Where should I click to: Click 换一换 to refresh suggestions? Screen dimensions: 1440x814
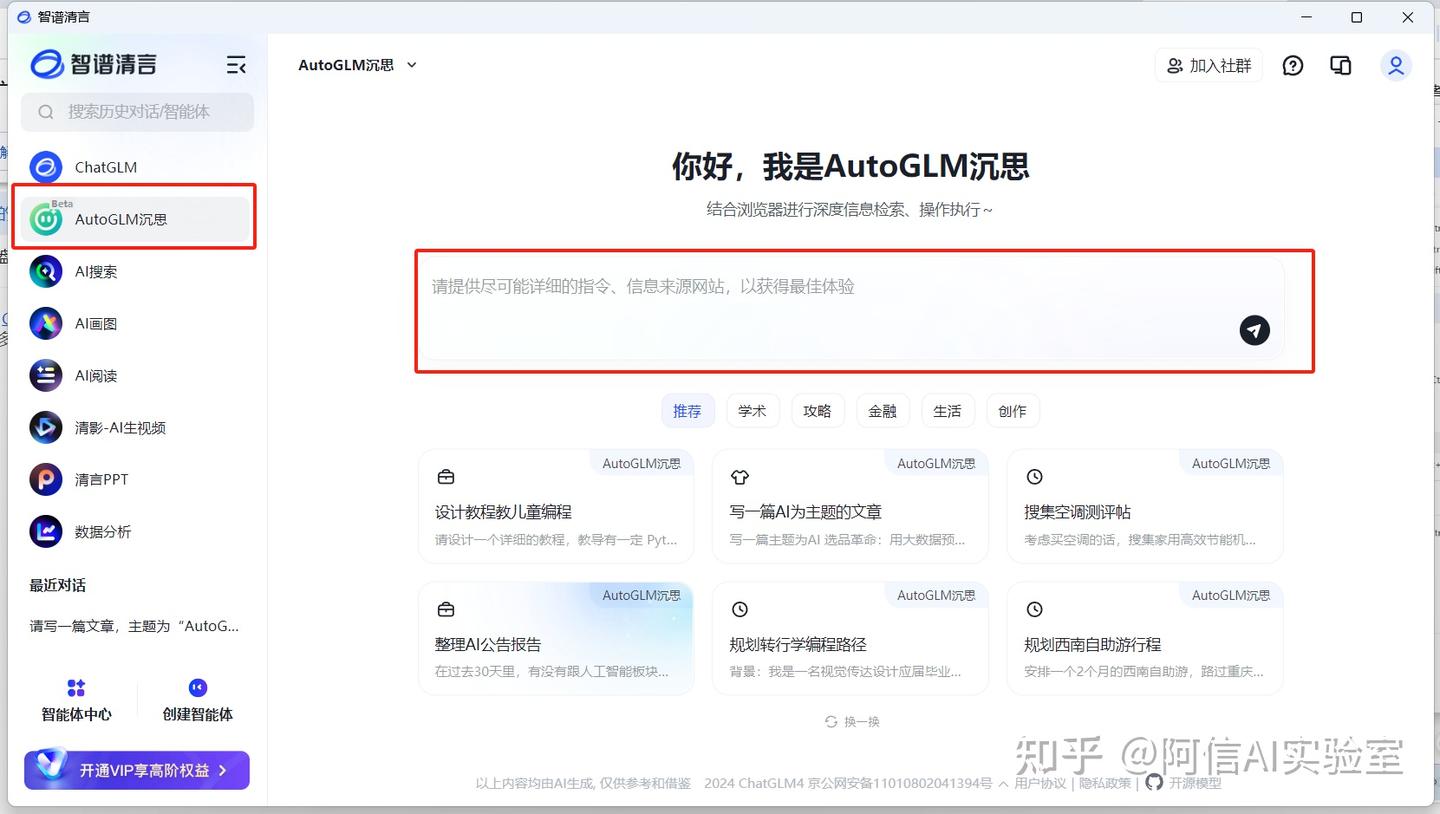coord(852,721)
